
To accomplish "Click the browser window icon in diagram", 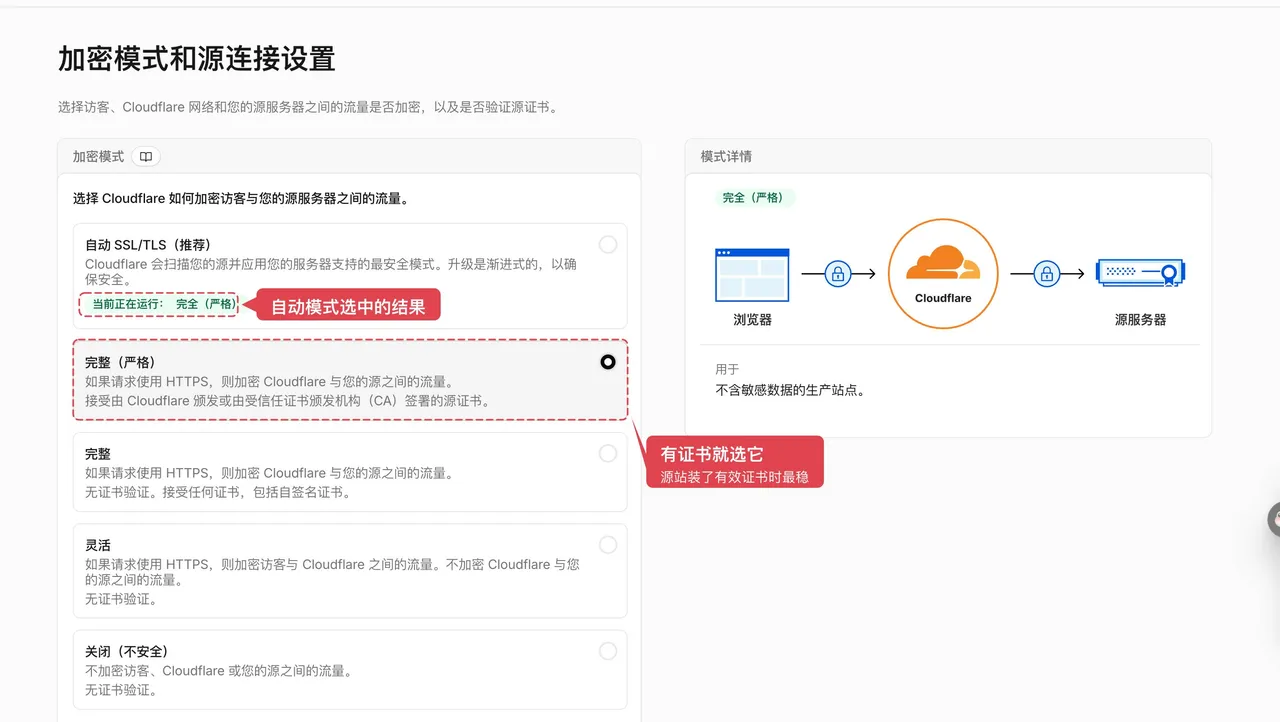I will point(752,275).
